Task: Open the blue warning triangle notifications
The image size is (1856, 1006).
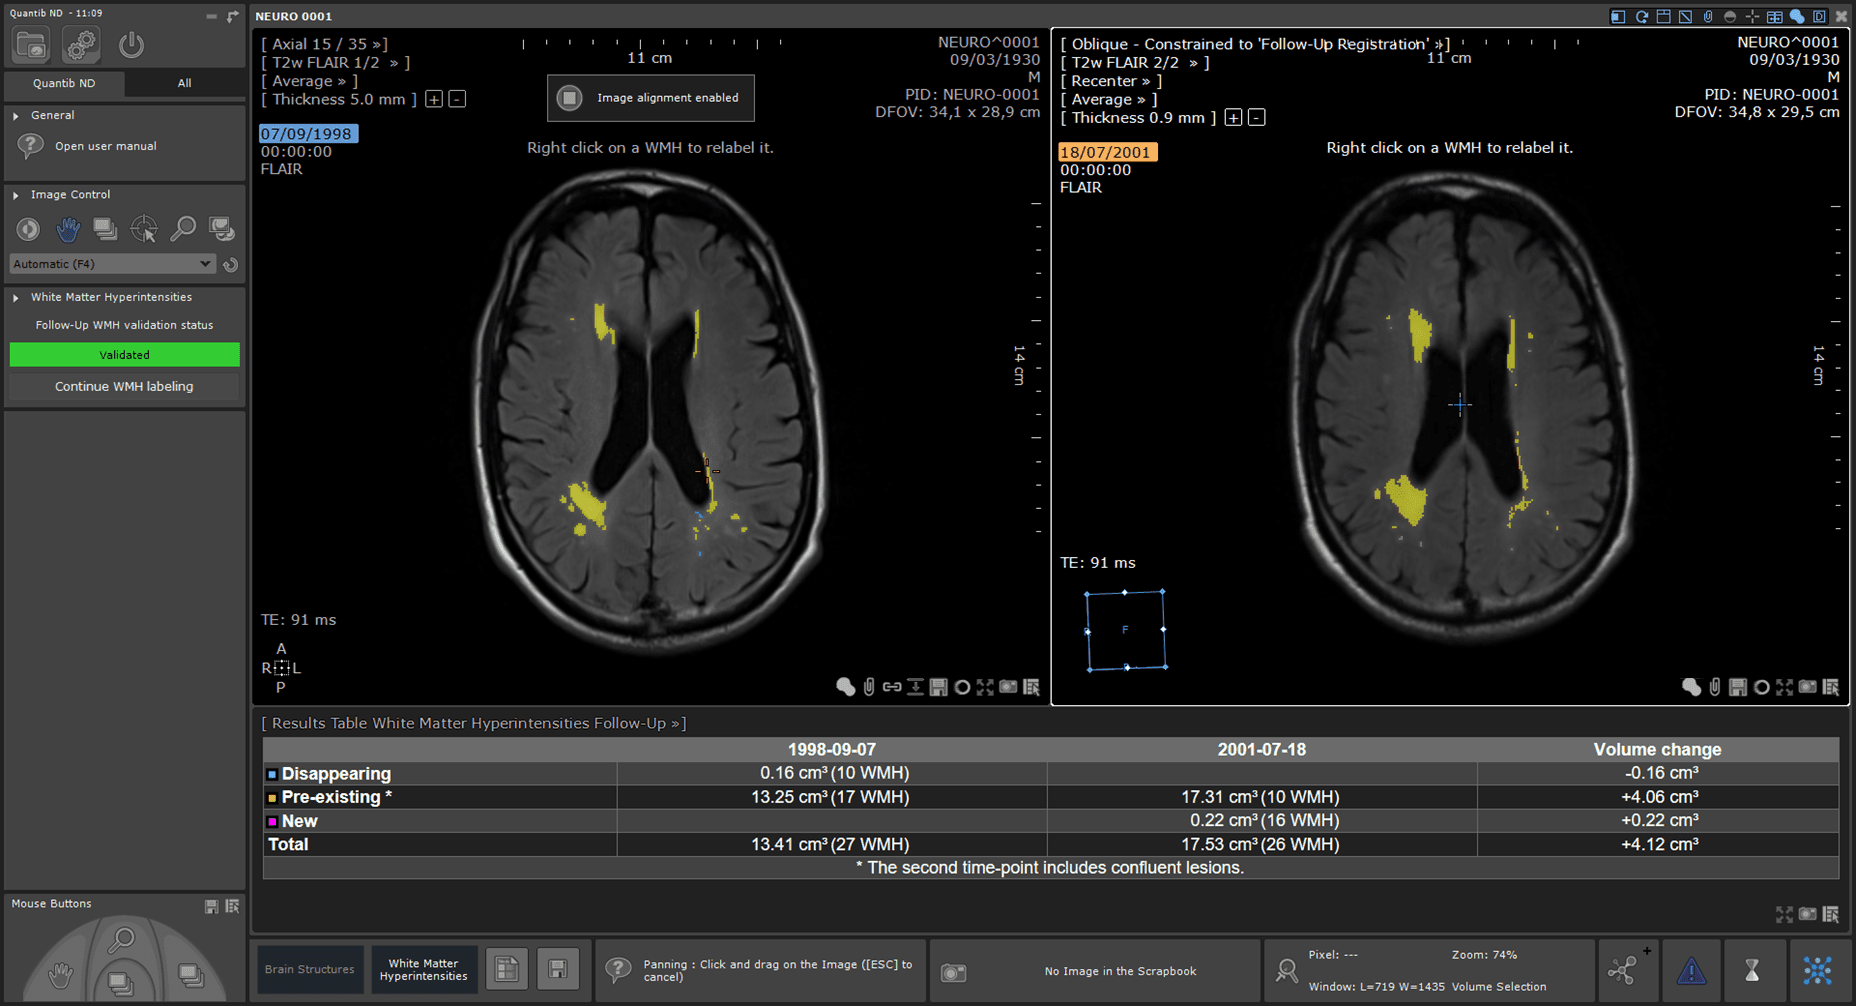Action: pyautogui.click(x=1691, y=970)
